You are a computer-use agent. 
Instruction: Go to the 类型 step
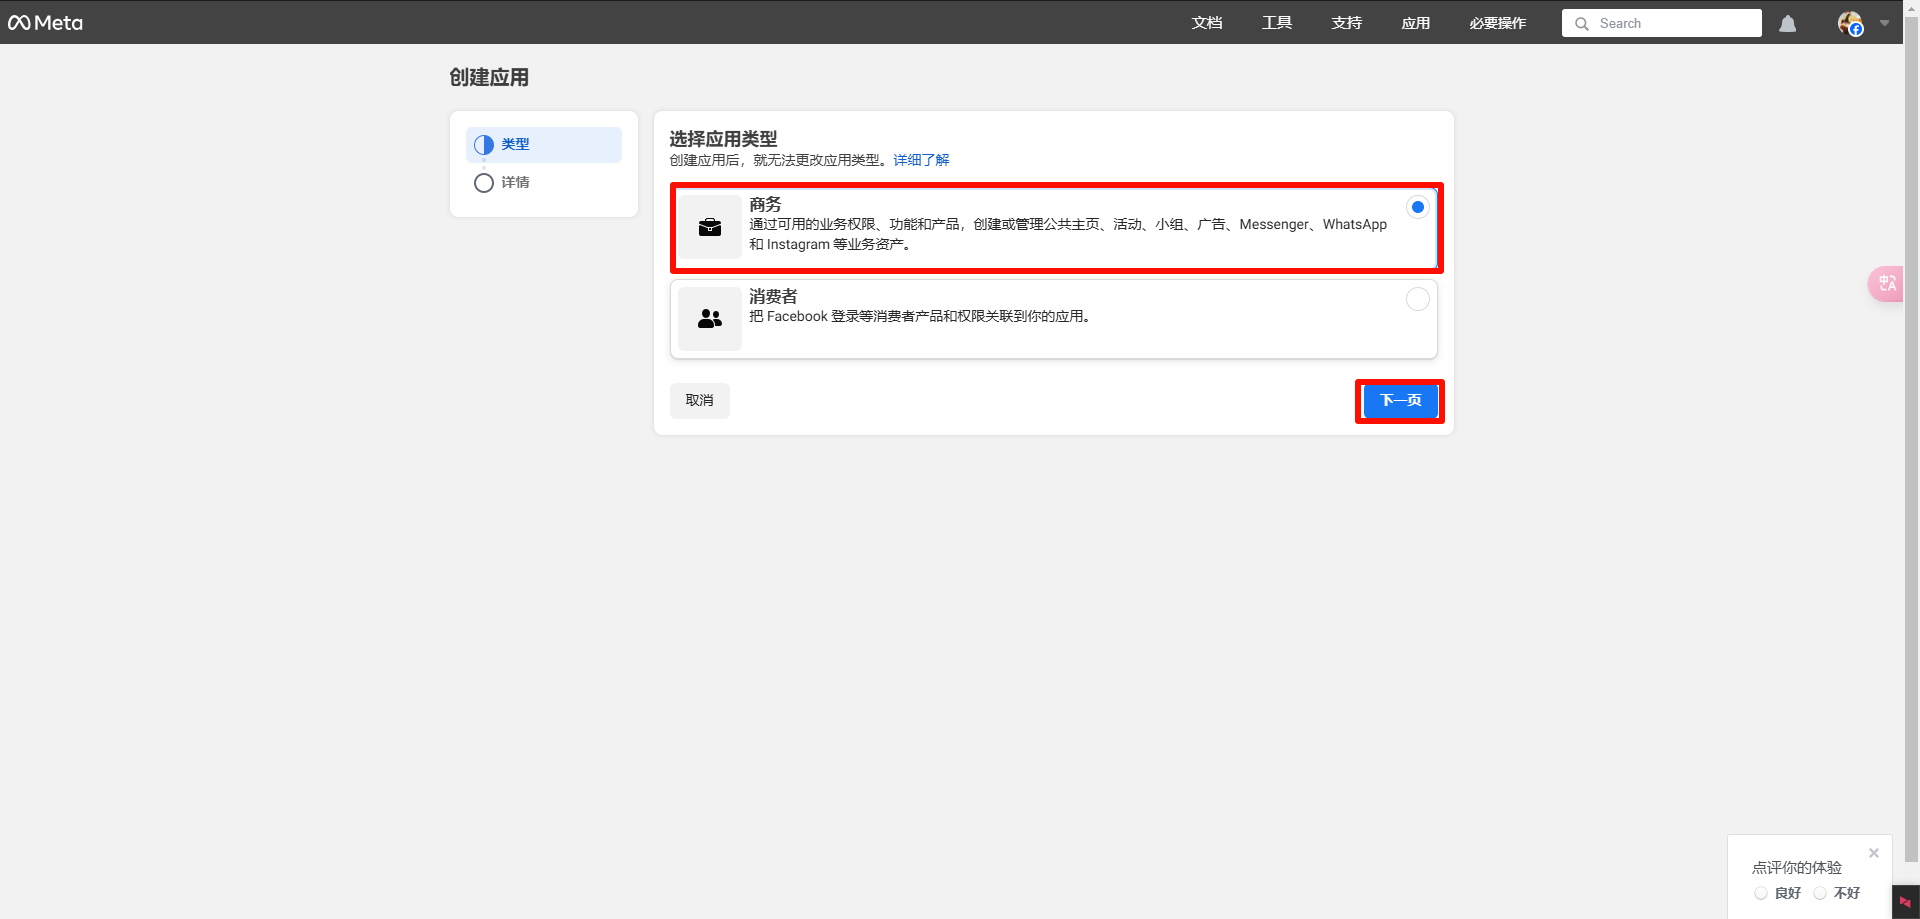coord(544,144)
